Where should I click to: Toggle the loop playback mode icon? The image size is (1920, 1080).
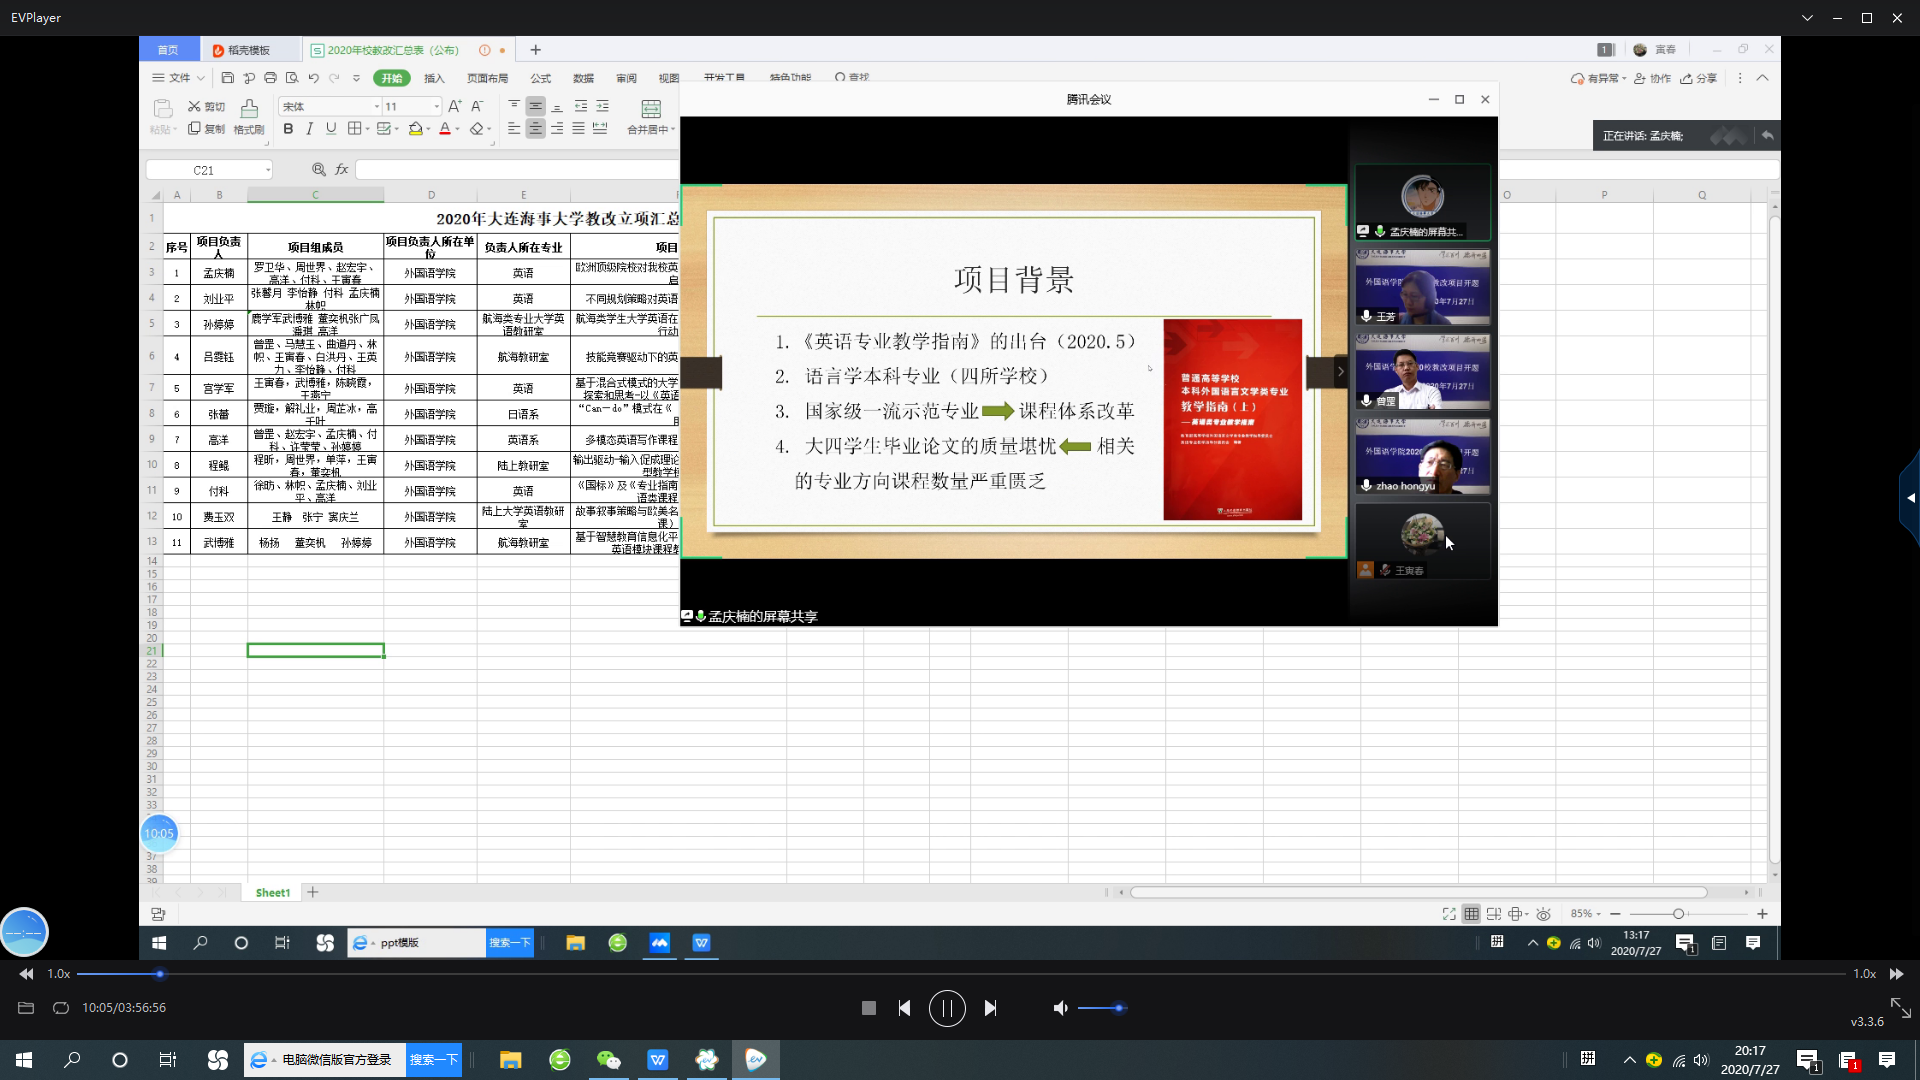[61, 1008]
